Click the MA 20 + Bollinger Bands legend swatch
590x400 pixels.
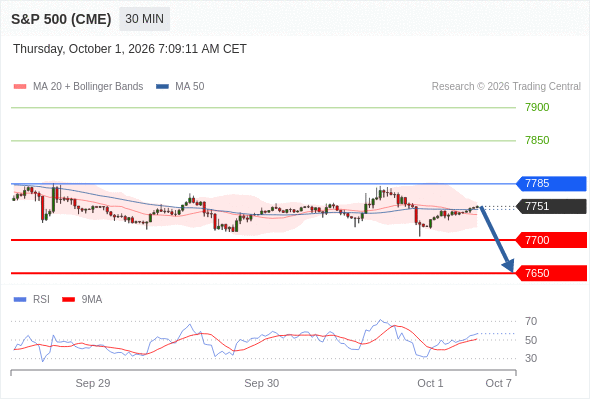point(20,87)
